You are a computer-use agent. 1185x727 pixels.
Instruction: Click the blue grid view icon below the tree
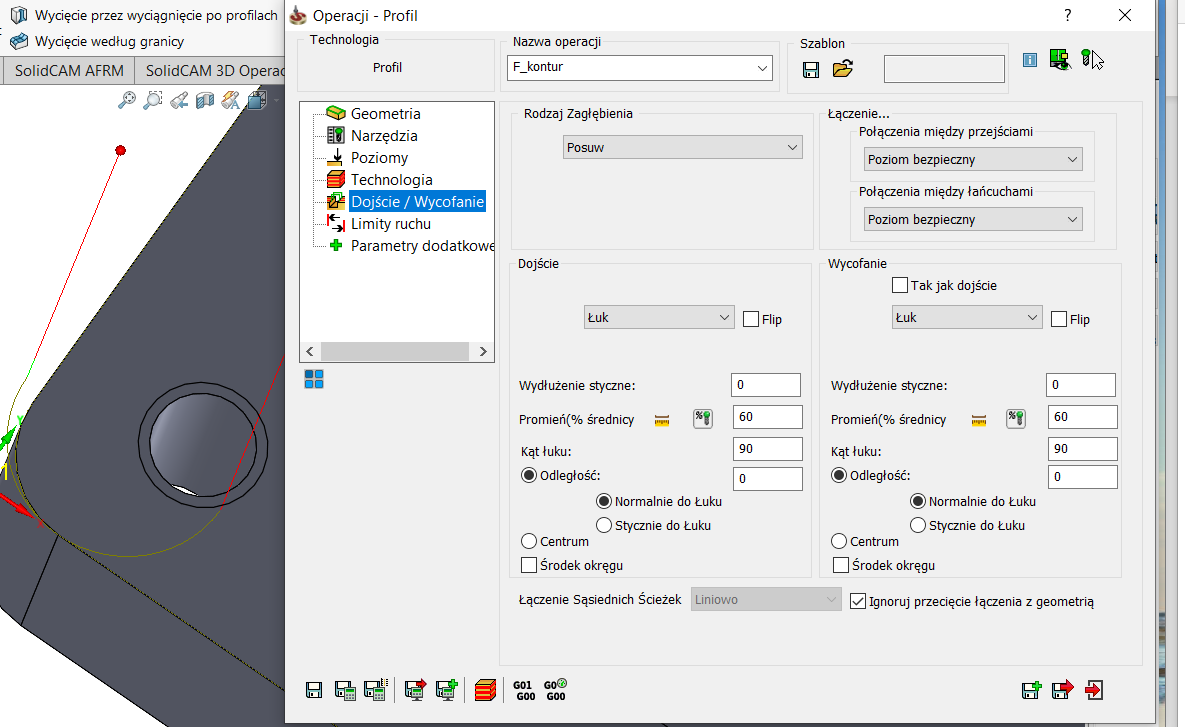pyautogui.click(x=314, y=379)
